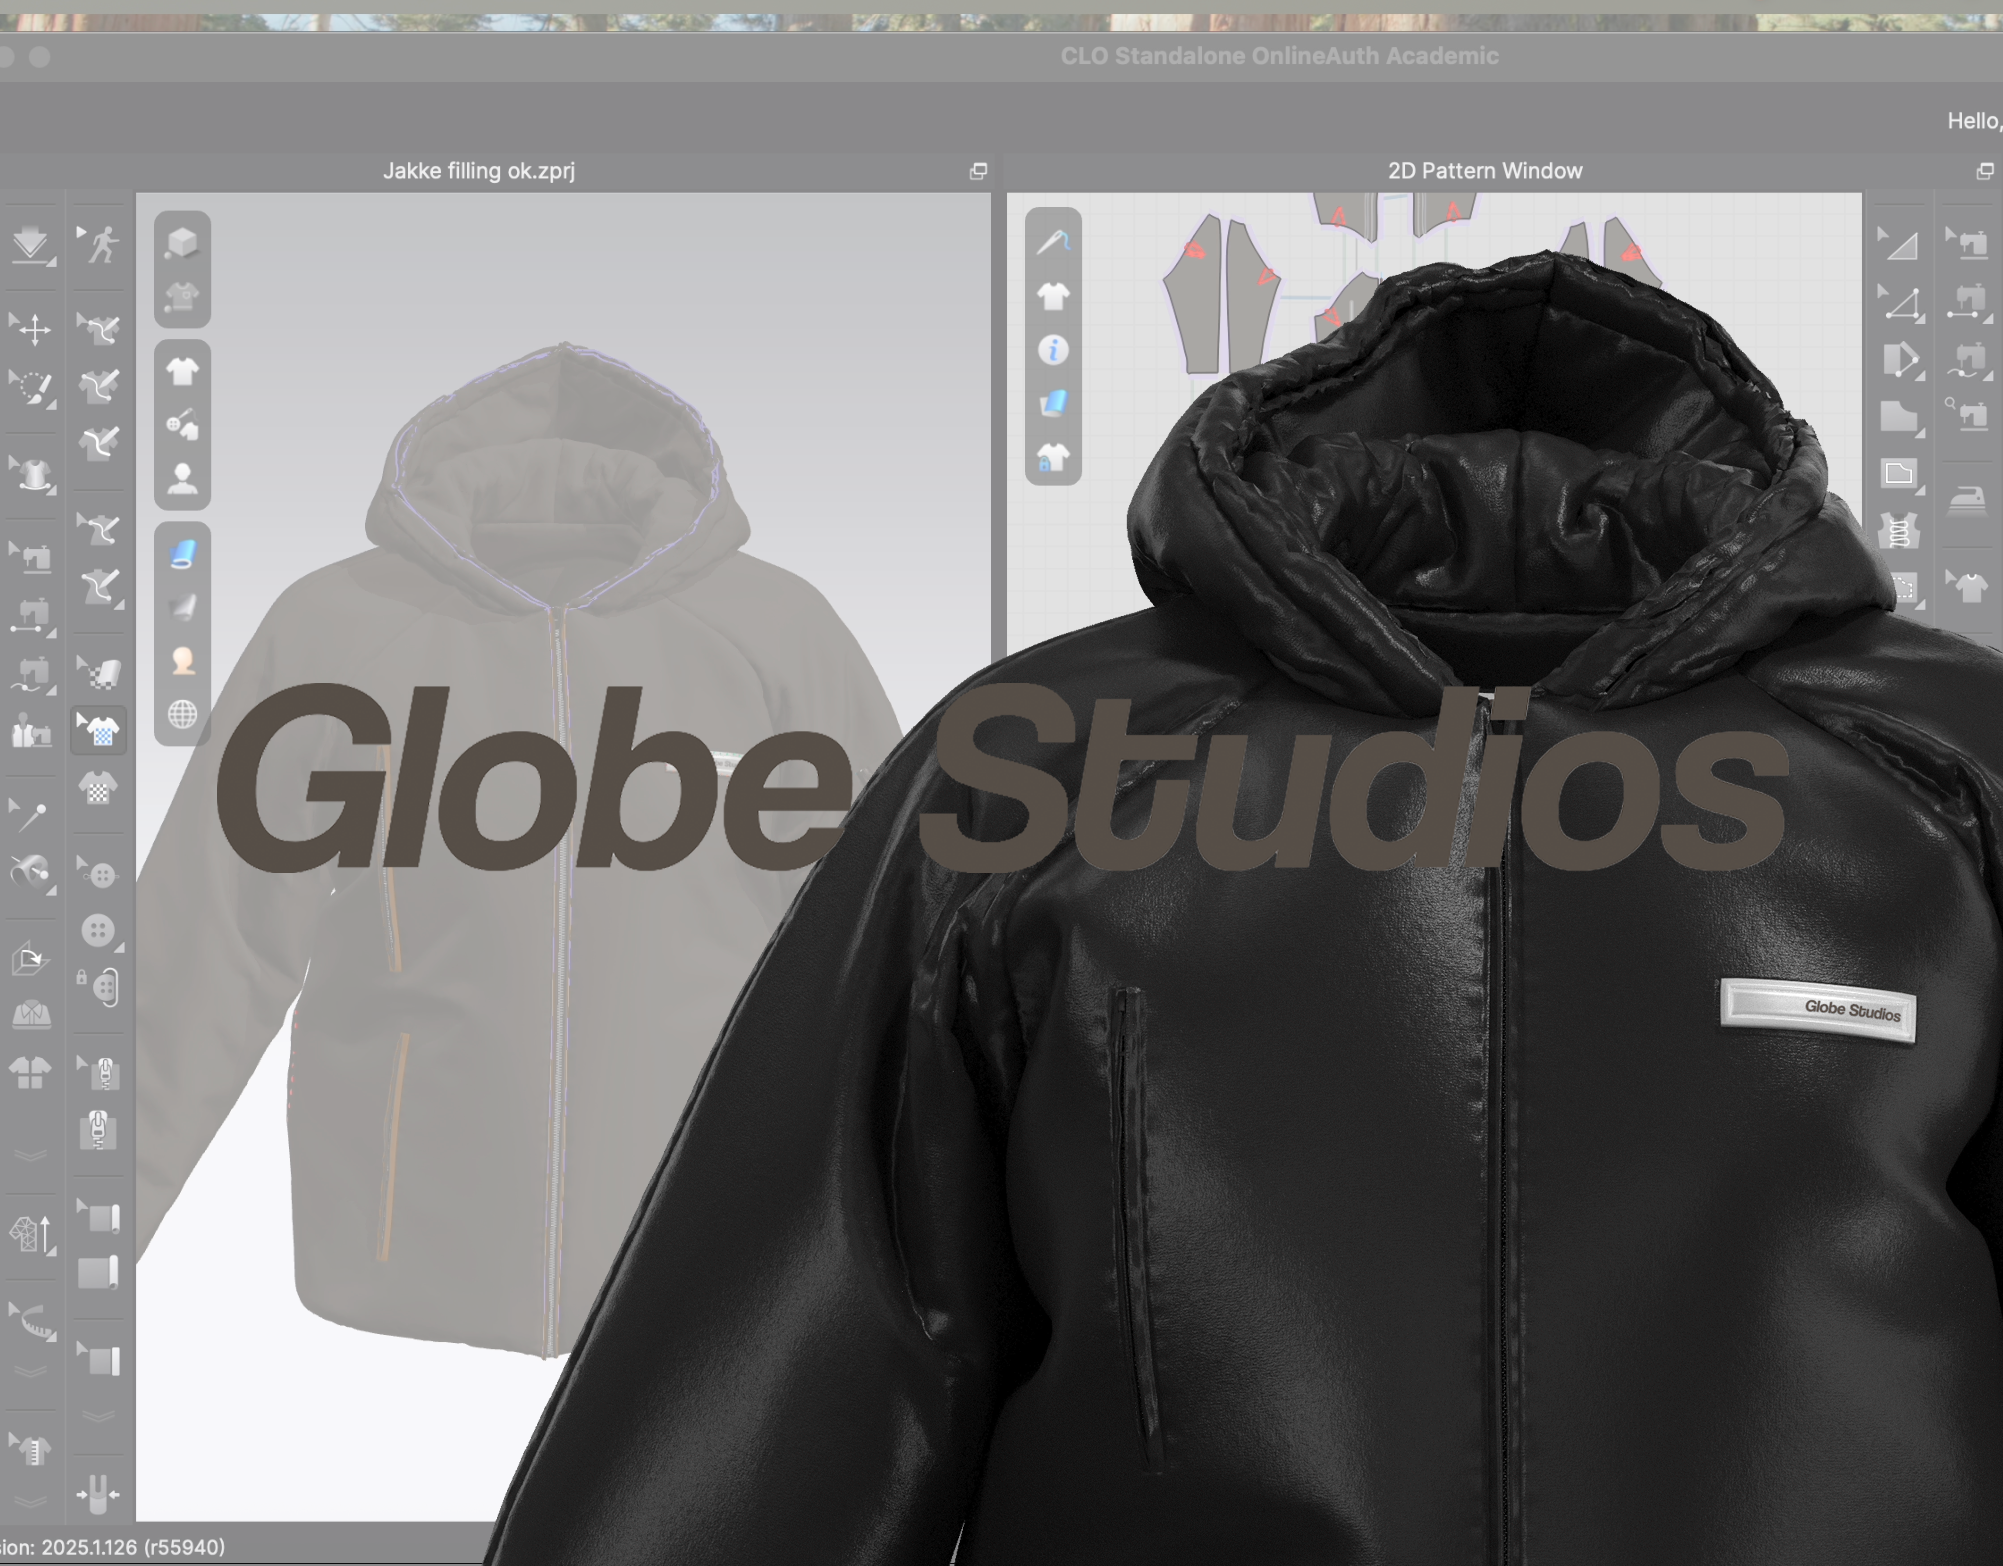Click the 2D Pattern Window title
Image resolution: width=2003 pixels, height=1566 pixels.
coord(1484,171)
